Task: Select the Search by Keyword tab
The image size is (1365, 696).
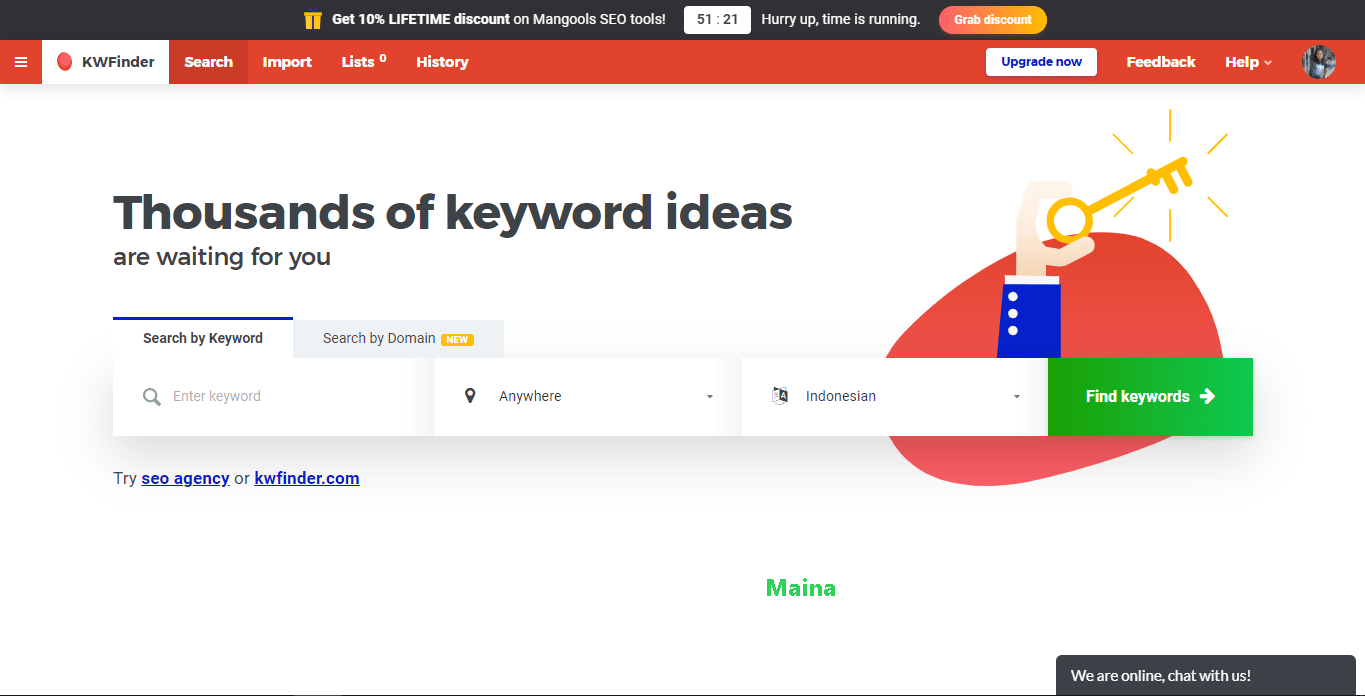Action: tap(203, 338)
